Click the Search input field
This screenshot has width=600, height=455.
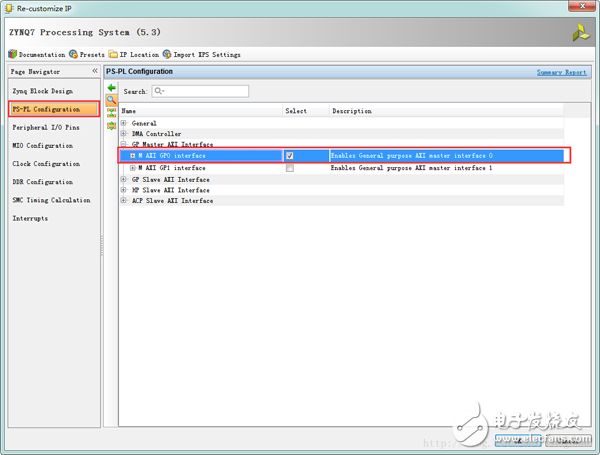pos(200,91)
